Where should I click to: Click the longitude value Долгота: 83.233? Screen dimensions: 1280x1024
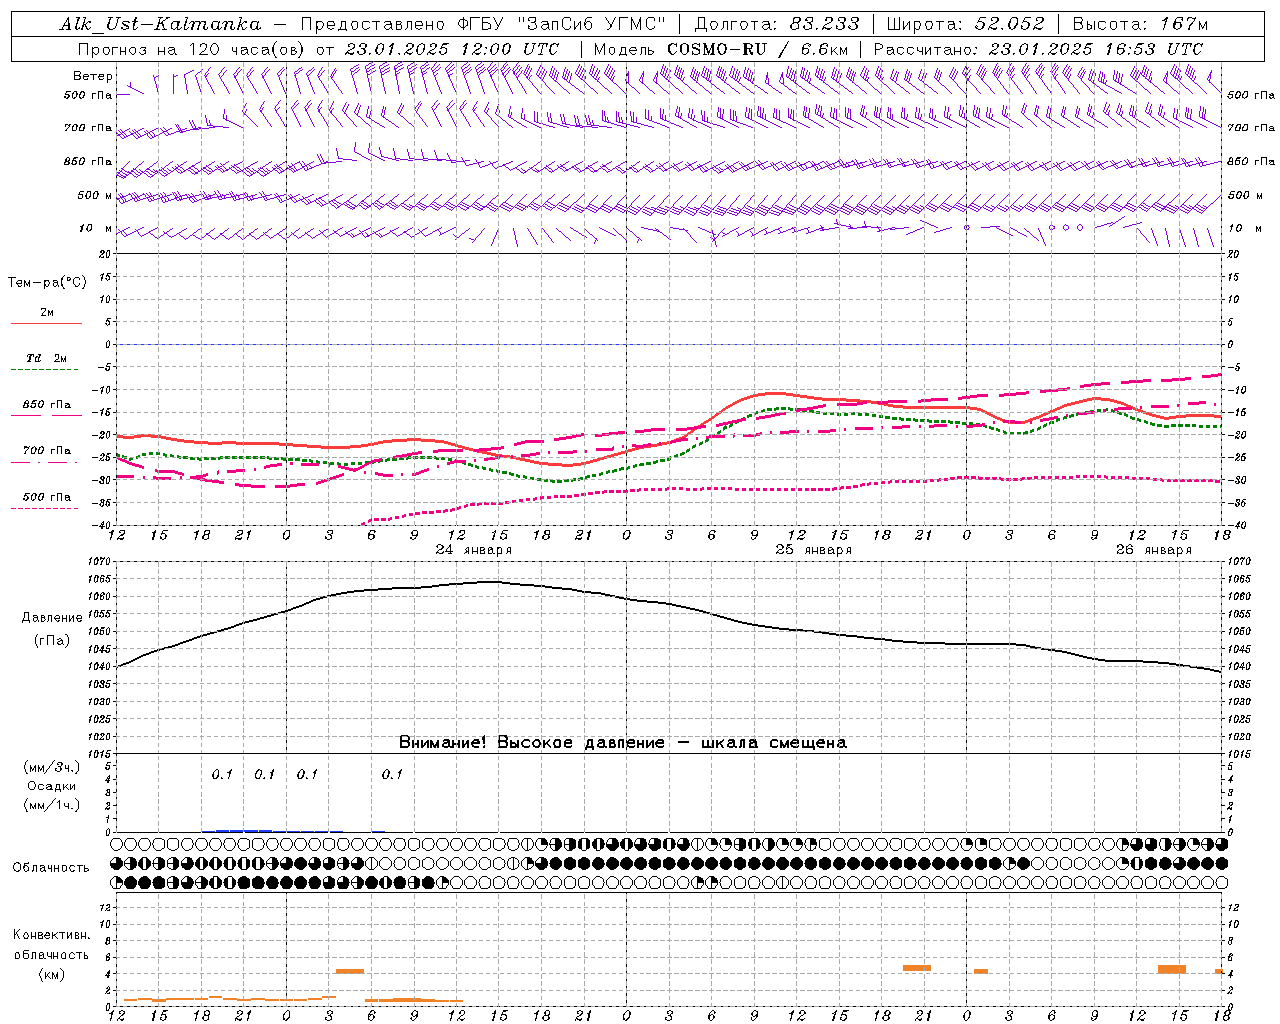tap(776, 24)
